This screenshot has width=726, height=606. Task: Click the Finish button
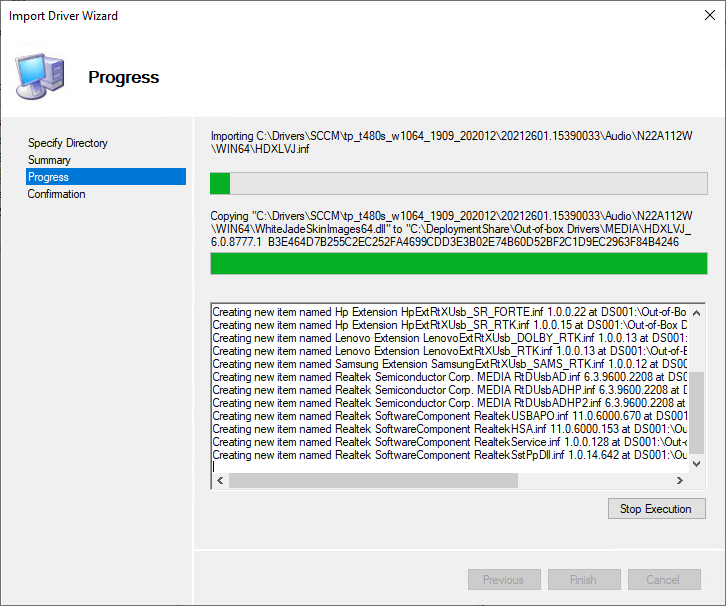pos(583,580)
